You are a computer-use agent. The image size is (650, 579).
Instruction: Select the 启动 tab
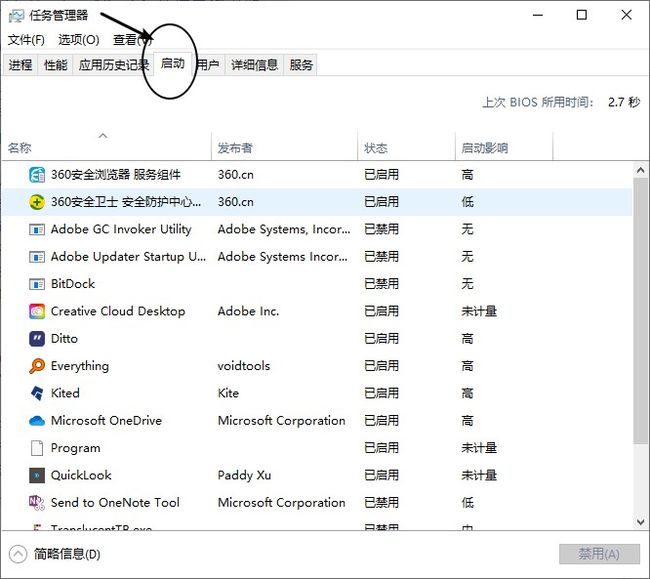tap(173, 63)
